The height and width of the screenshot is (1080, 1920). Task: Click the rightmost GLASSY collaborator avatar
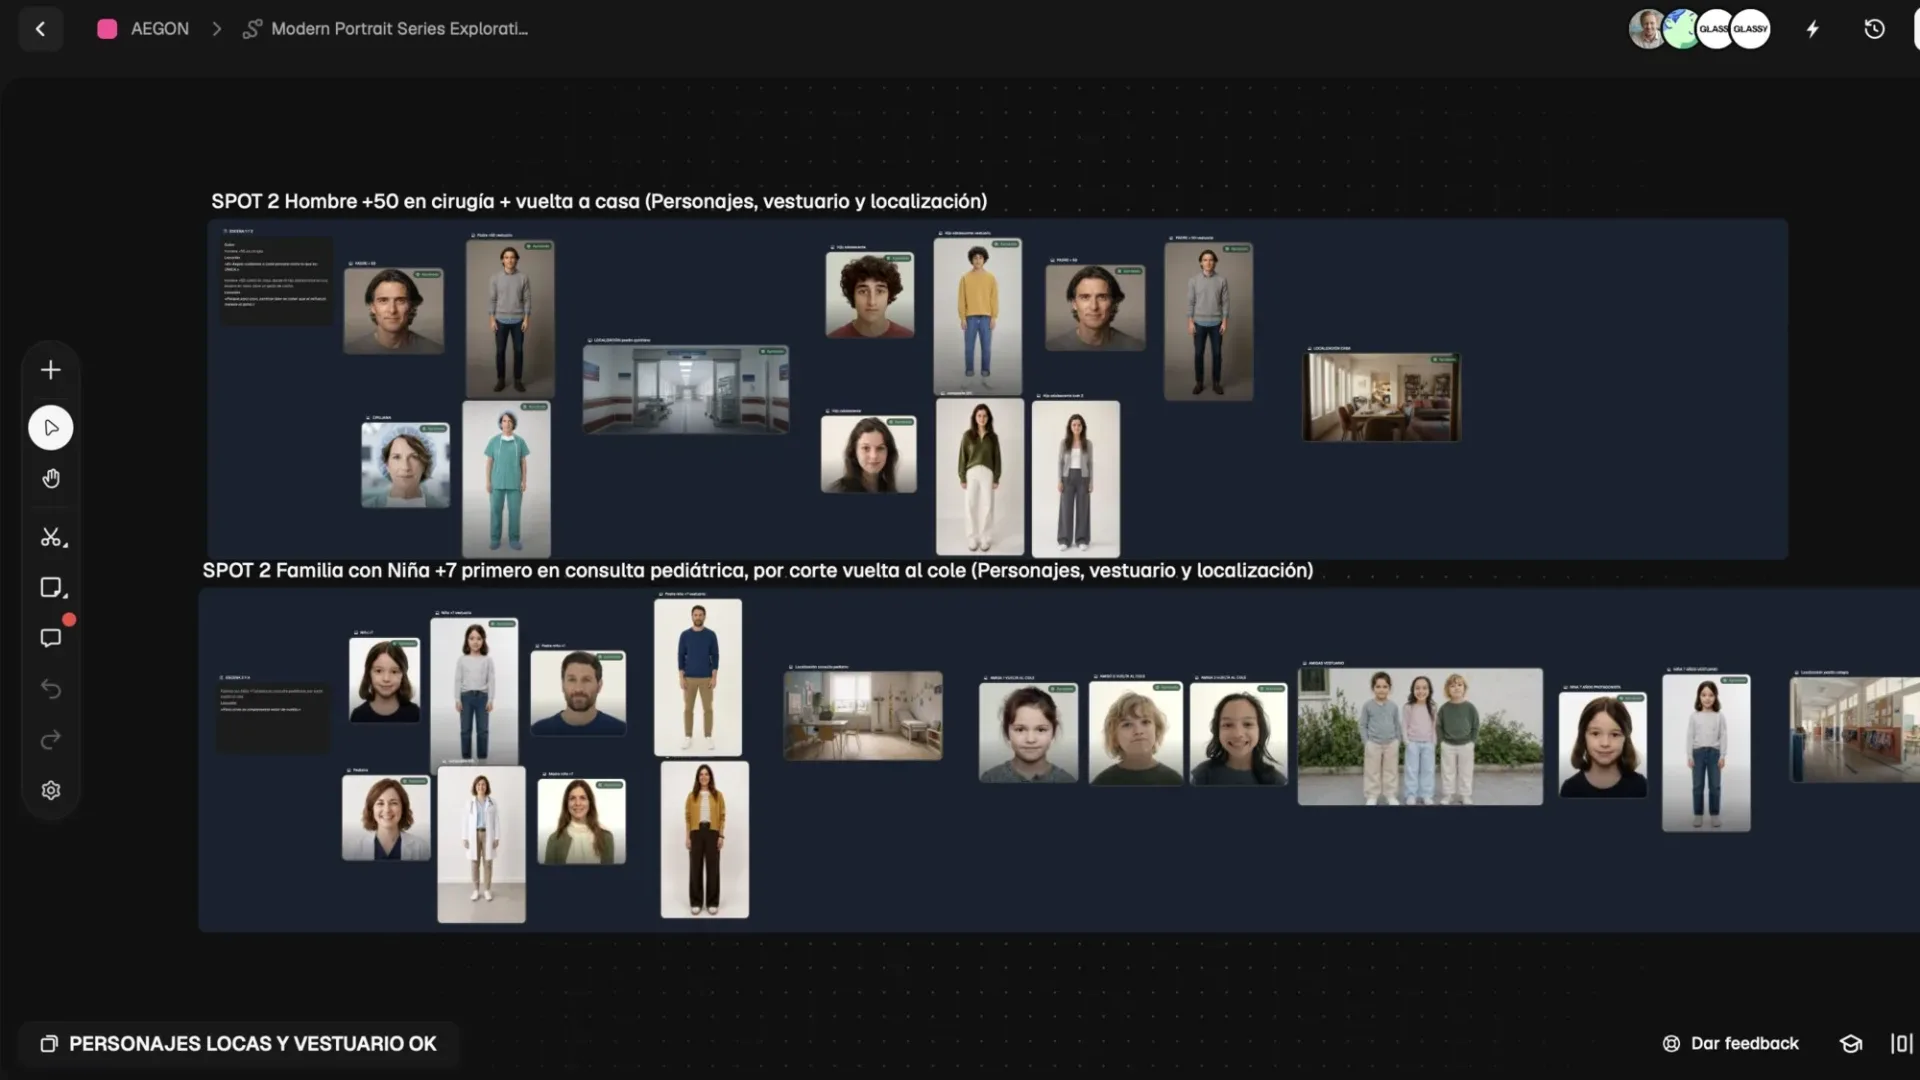[x=1751, y=29]
